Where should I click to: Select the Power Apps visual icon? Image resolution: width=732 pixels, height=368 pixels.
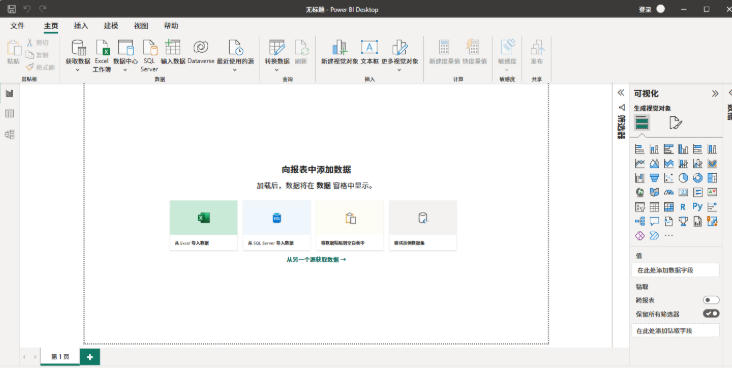[640, 236]
